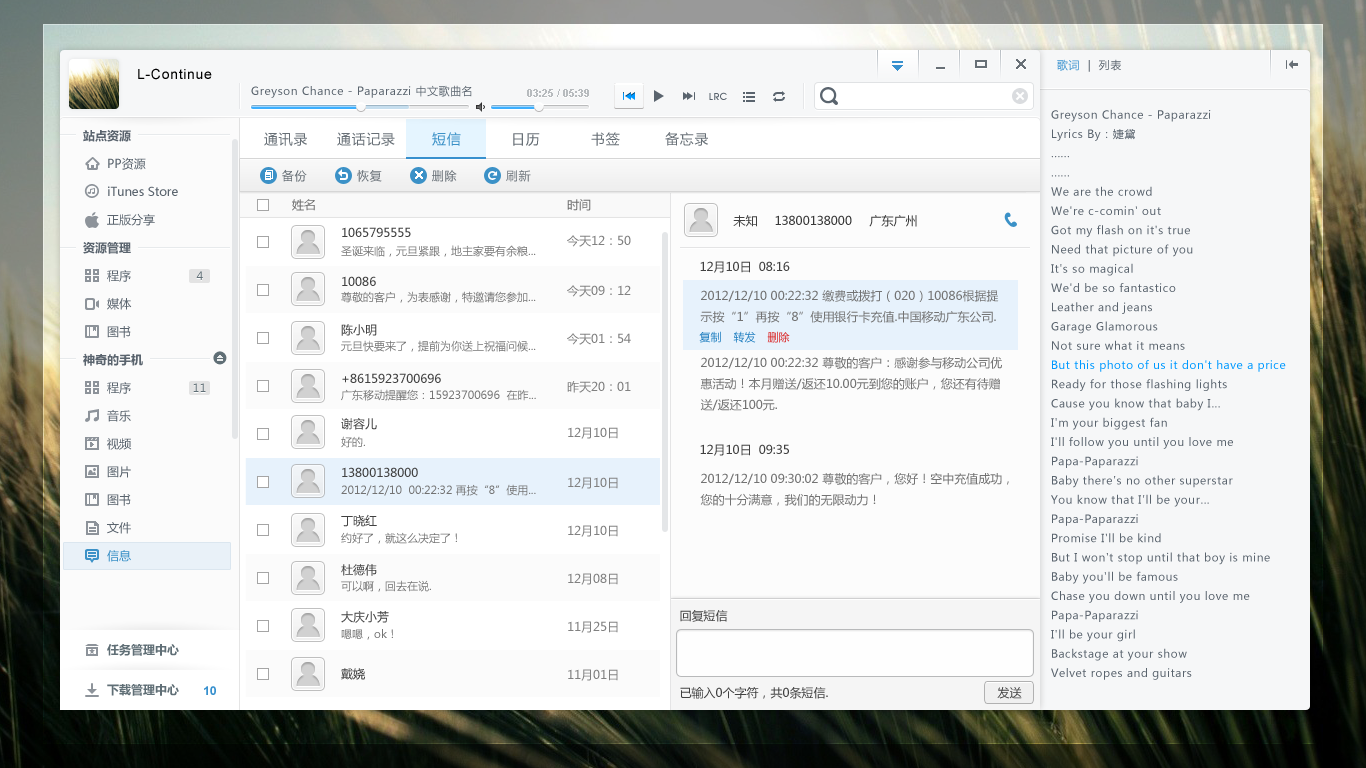Switch to the 通话记录 tab
The image size is (1366, 768).
point(366,139)
